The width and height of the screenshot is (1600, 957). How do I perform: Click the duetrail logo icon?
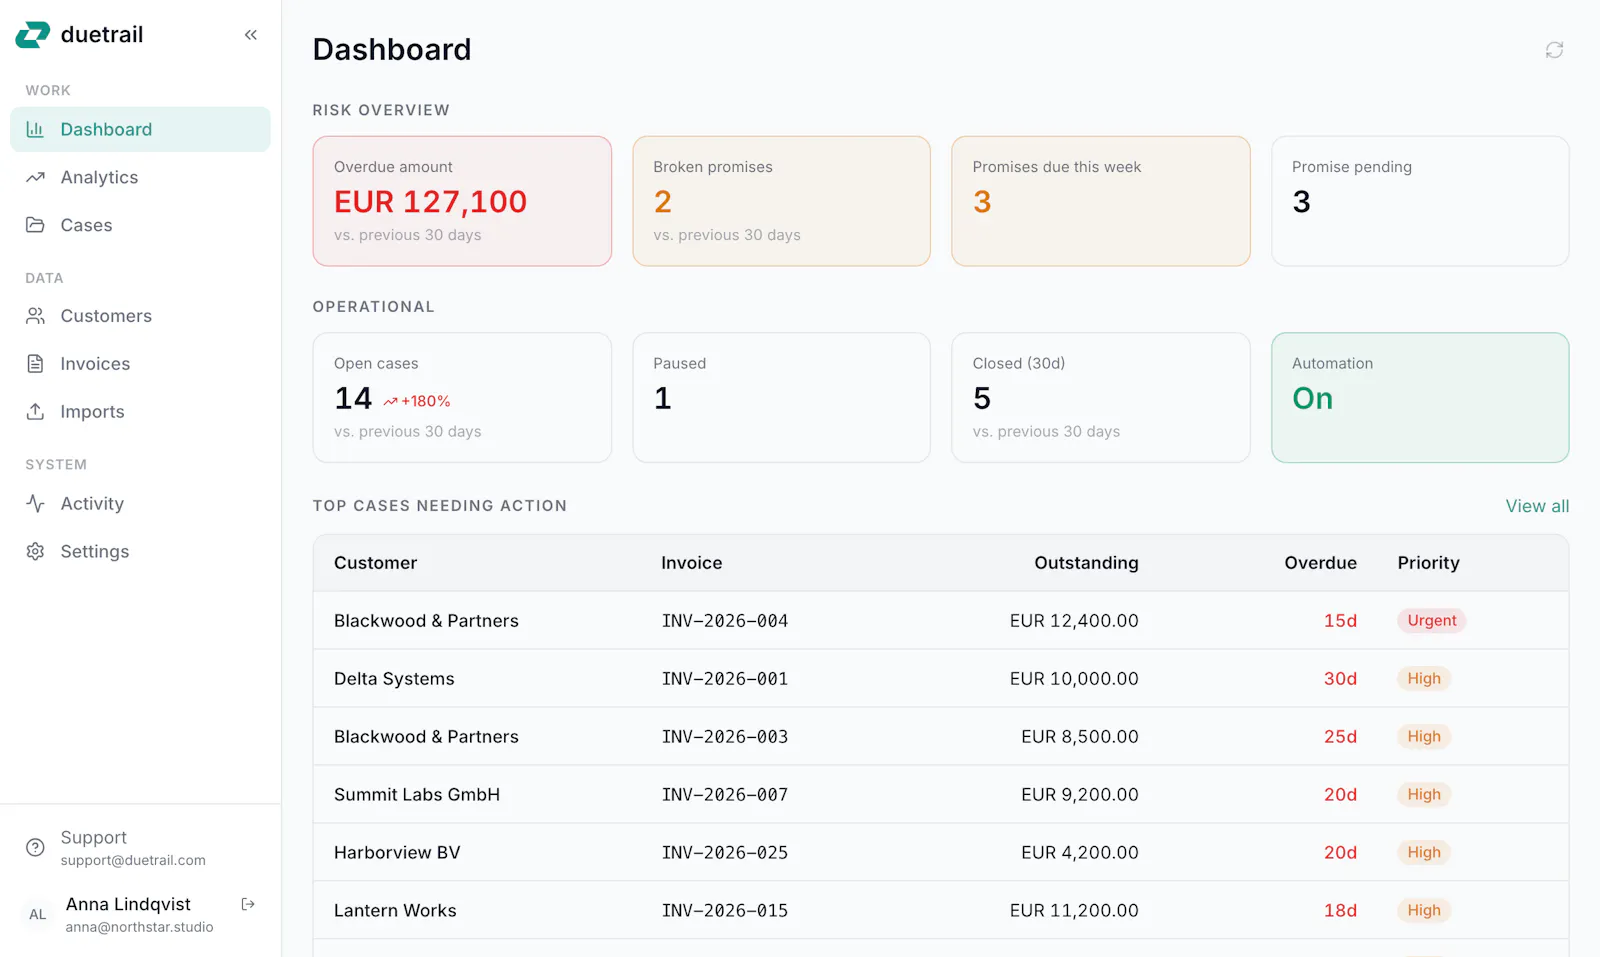(32, 35)
